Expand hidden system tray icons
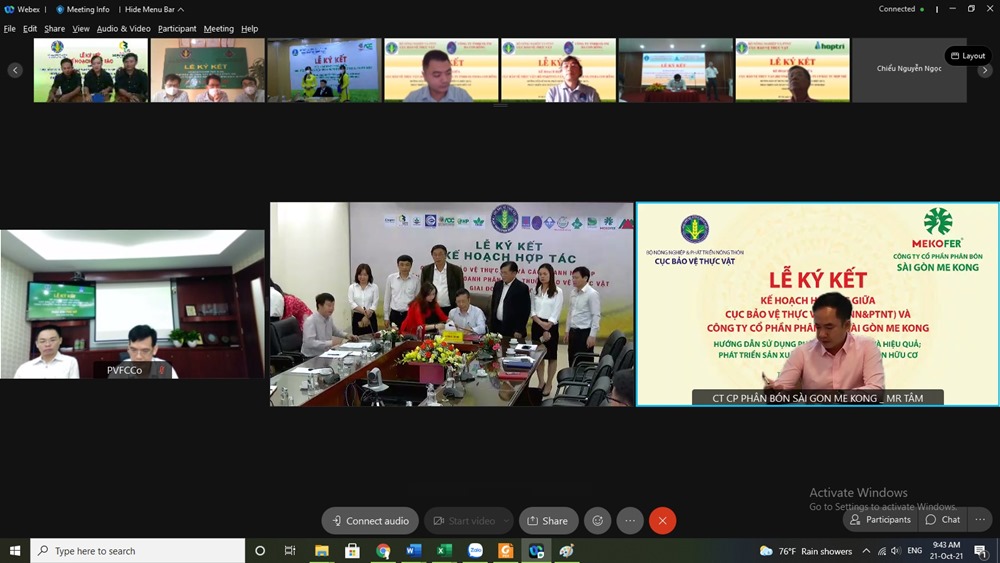This screenshot has height=563, width=1000. click(866, 551)
